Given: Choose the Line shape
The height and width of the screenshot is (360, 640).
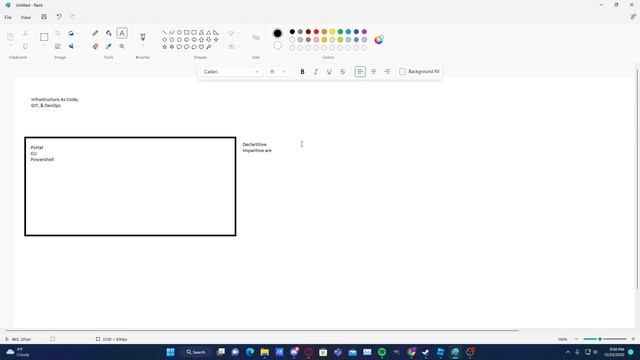Looking at the screenshot, I should click(x=164, y=32).
